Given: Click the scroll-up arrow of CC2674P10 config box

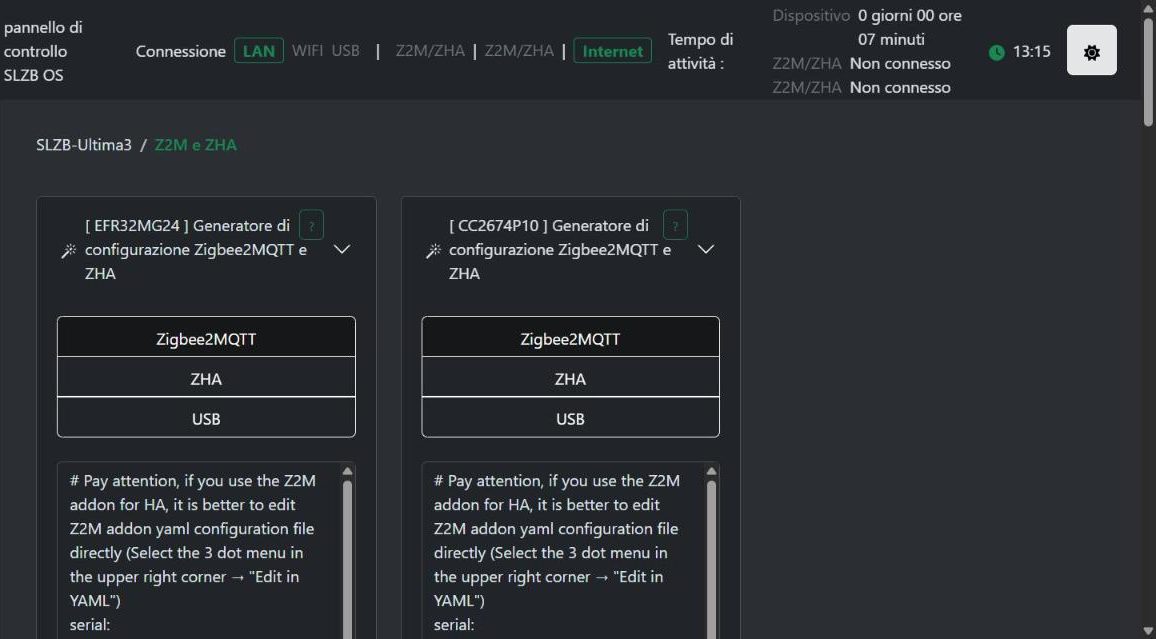Looking at the screenshot, I should [711, 472].
